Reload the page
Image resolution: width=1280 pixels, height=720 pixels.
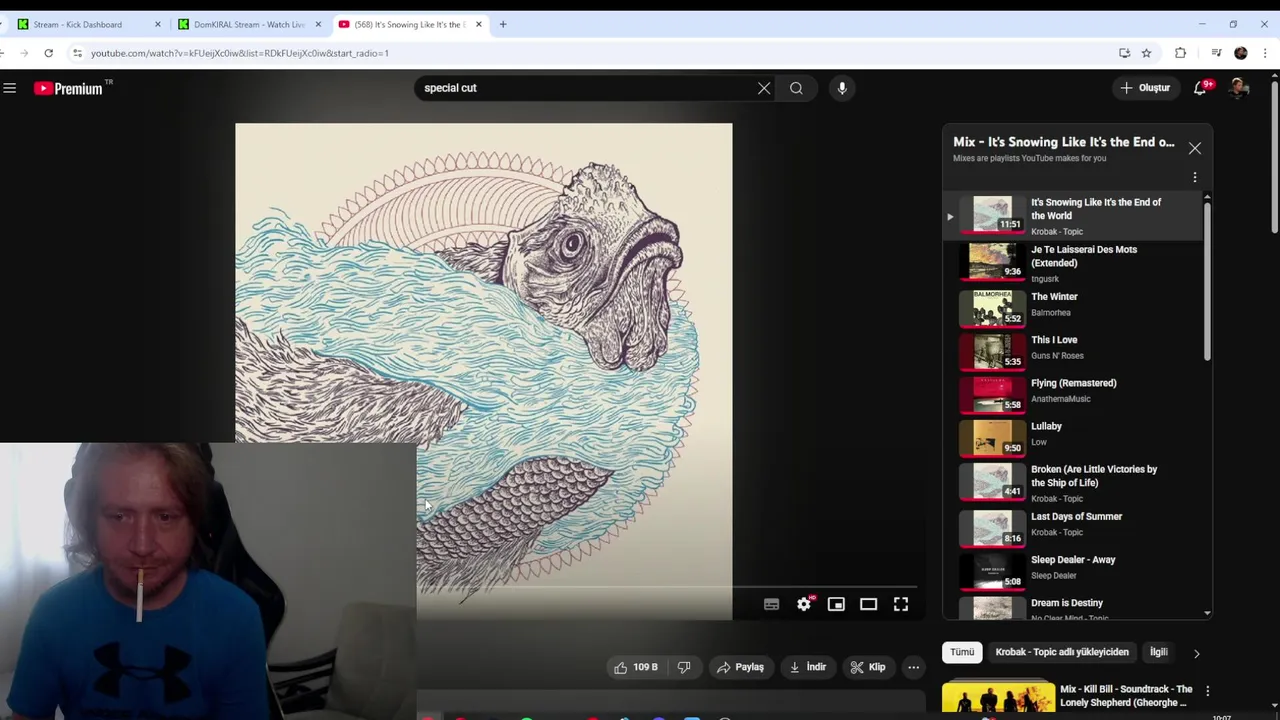click(48, 53)
